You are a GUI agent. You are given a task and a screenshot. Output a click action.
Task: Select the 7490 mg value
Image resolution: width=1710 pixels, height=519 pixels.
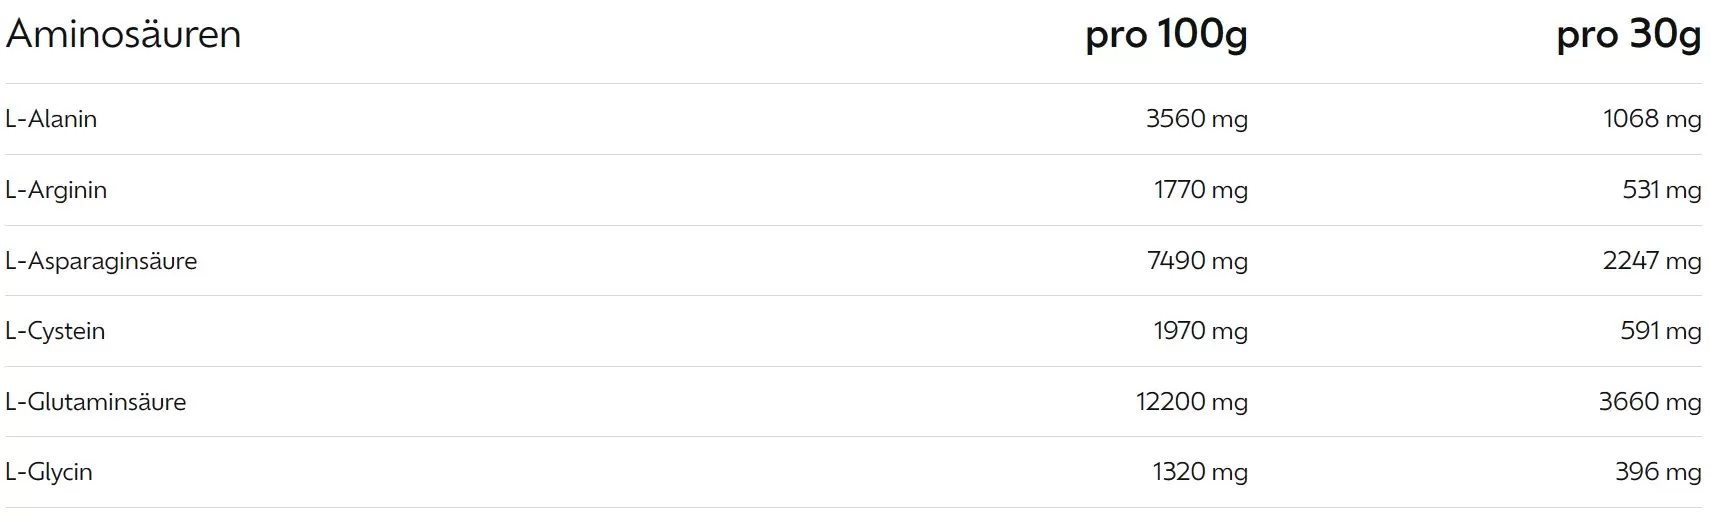click(1198, 261)
